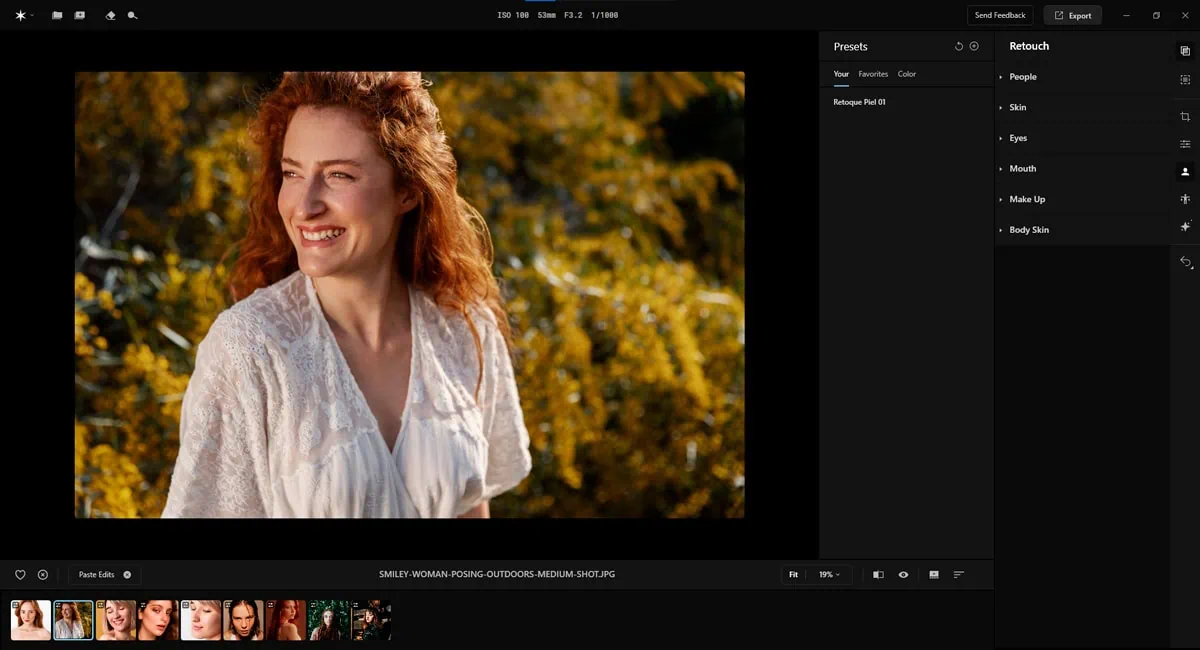Select the dashed-square masking tool icon
Viewport: 1200px width, 650px height.
tap(1185, 79)
